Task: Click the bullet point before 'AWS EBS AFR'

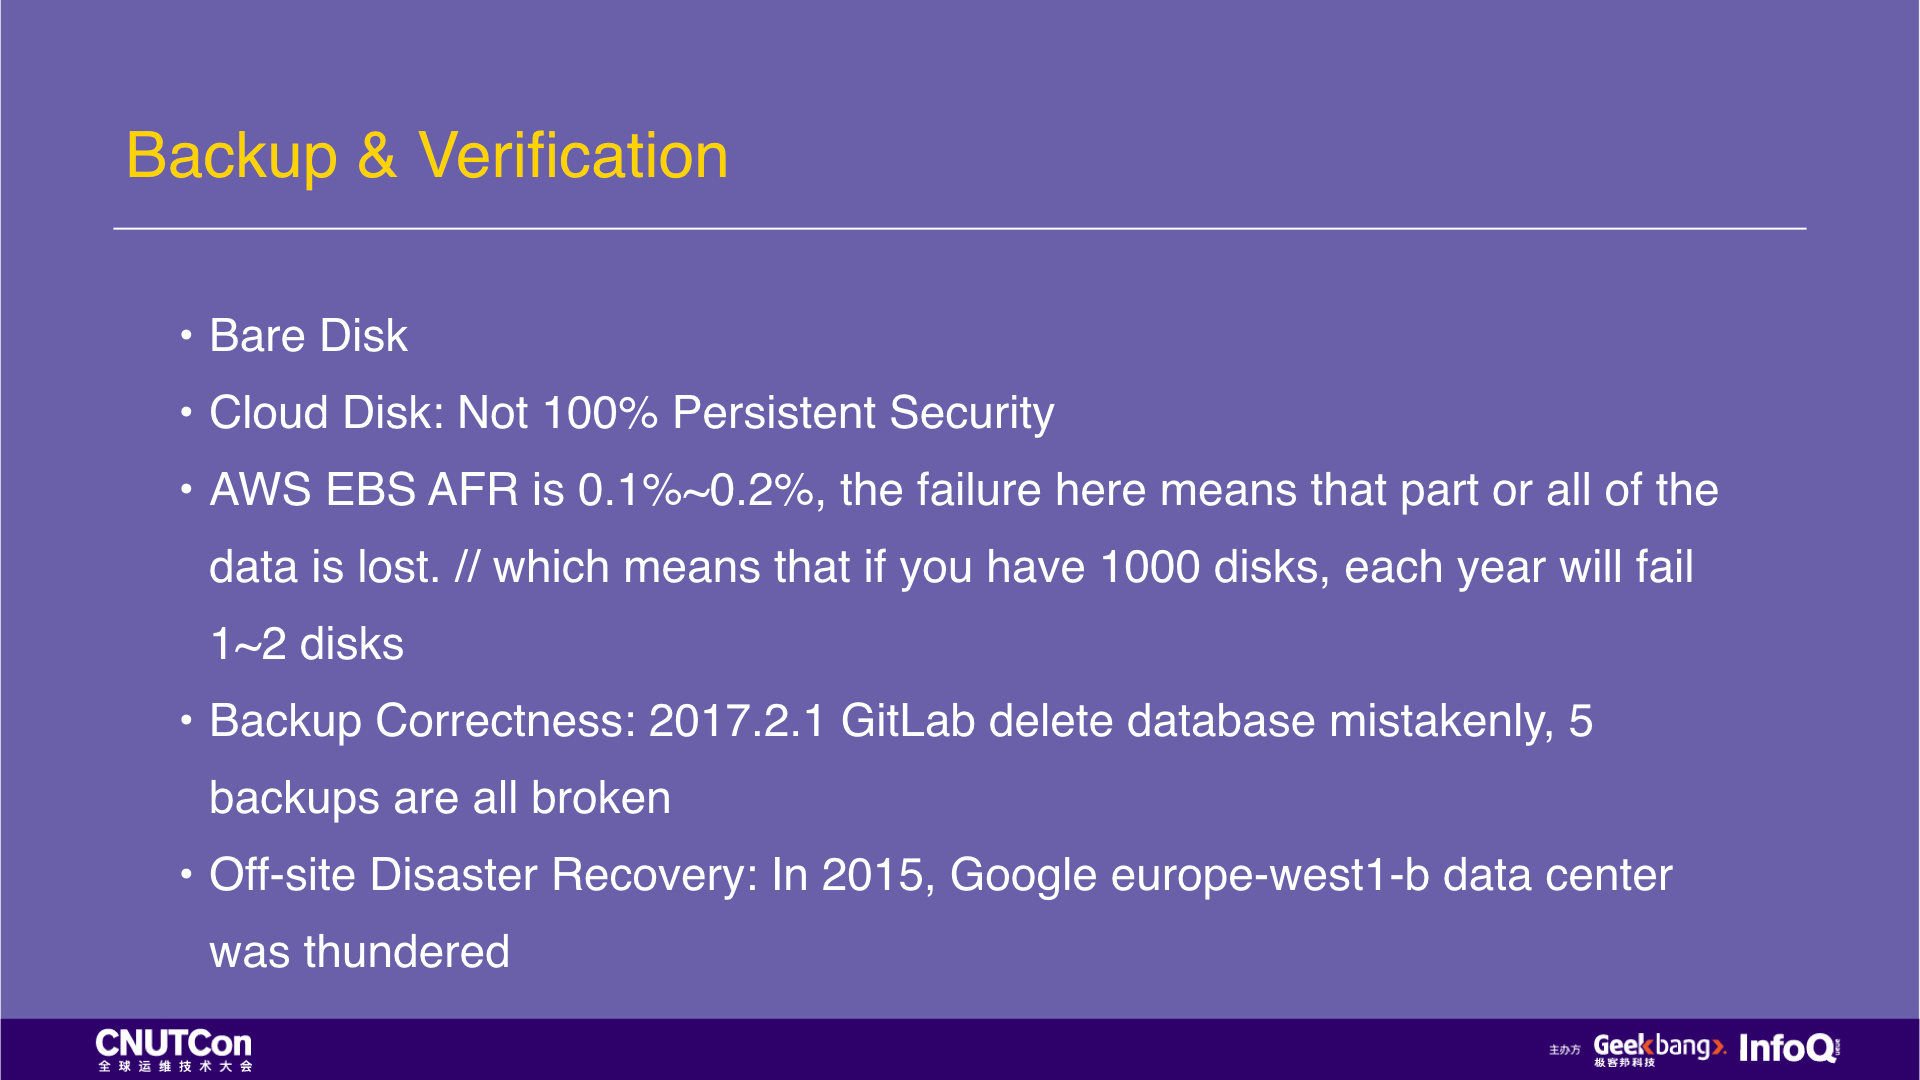Action: coord(186,489)
